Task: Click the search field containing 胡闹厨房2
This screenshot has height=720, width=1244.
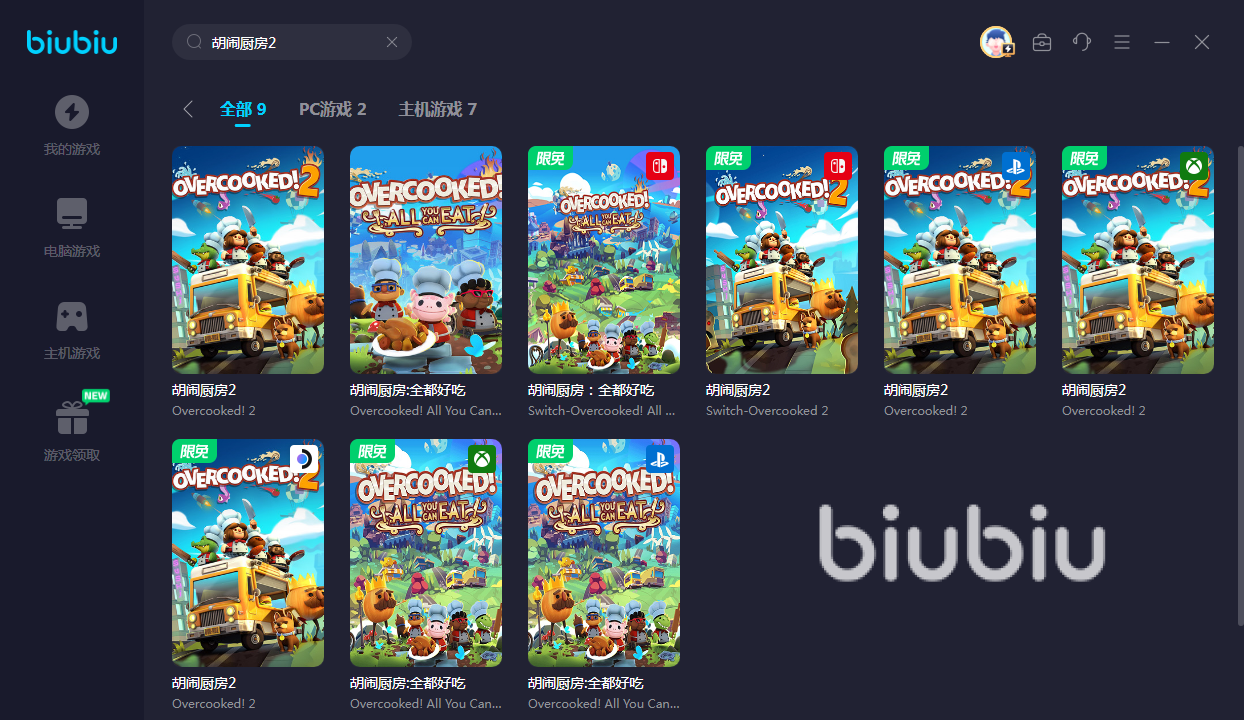Action: tap(292, 42)
